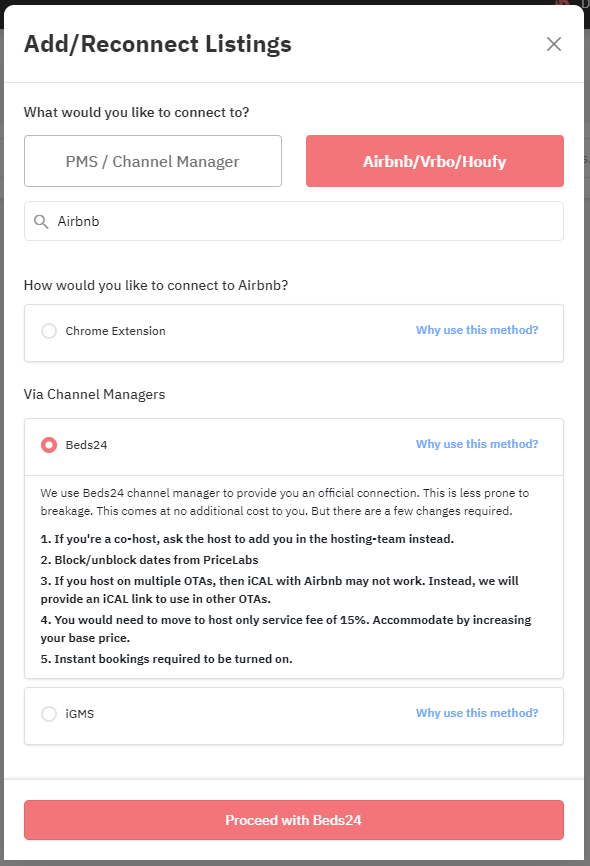590x866 pixels.
Task: Click the Chrome Extension option label
Action: tap(115, 331)
